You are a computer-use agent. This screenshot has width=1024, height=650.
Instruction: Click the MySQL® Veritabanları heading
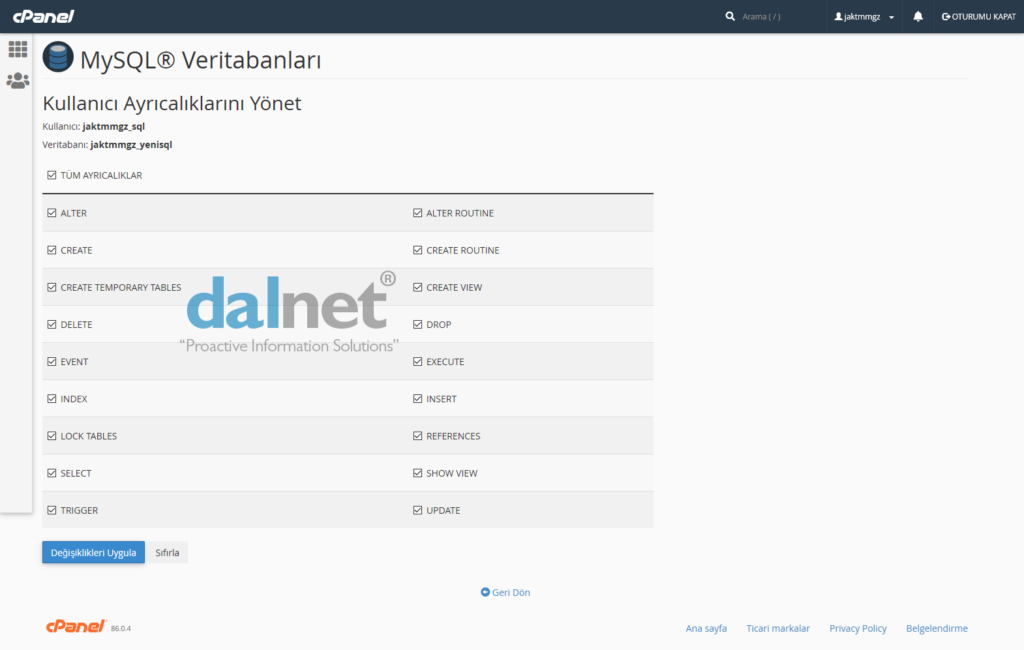200,60
